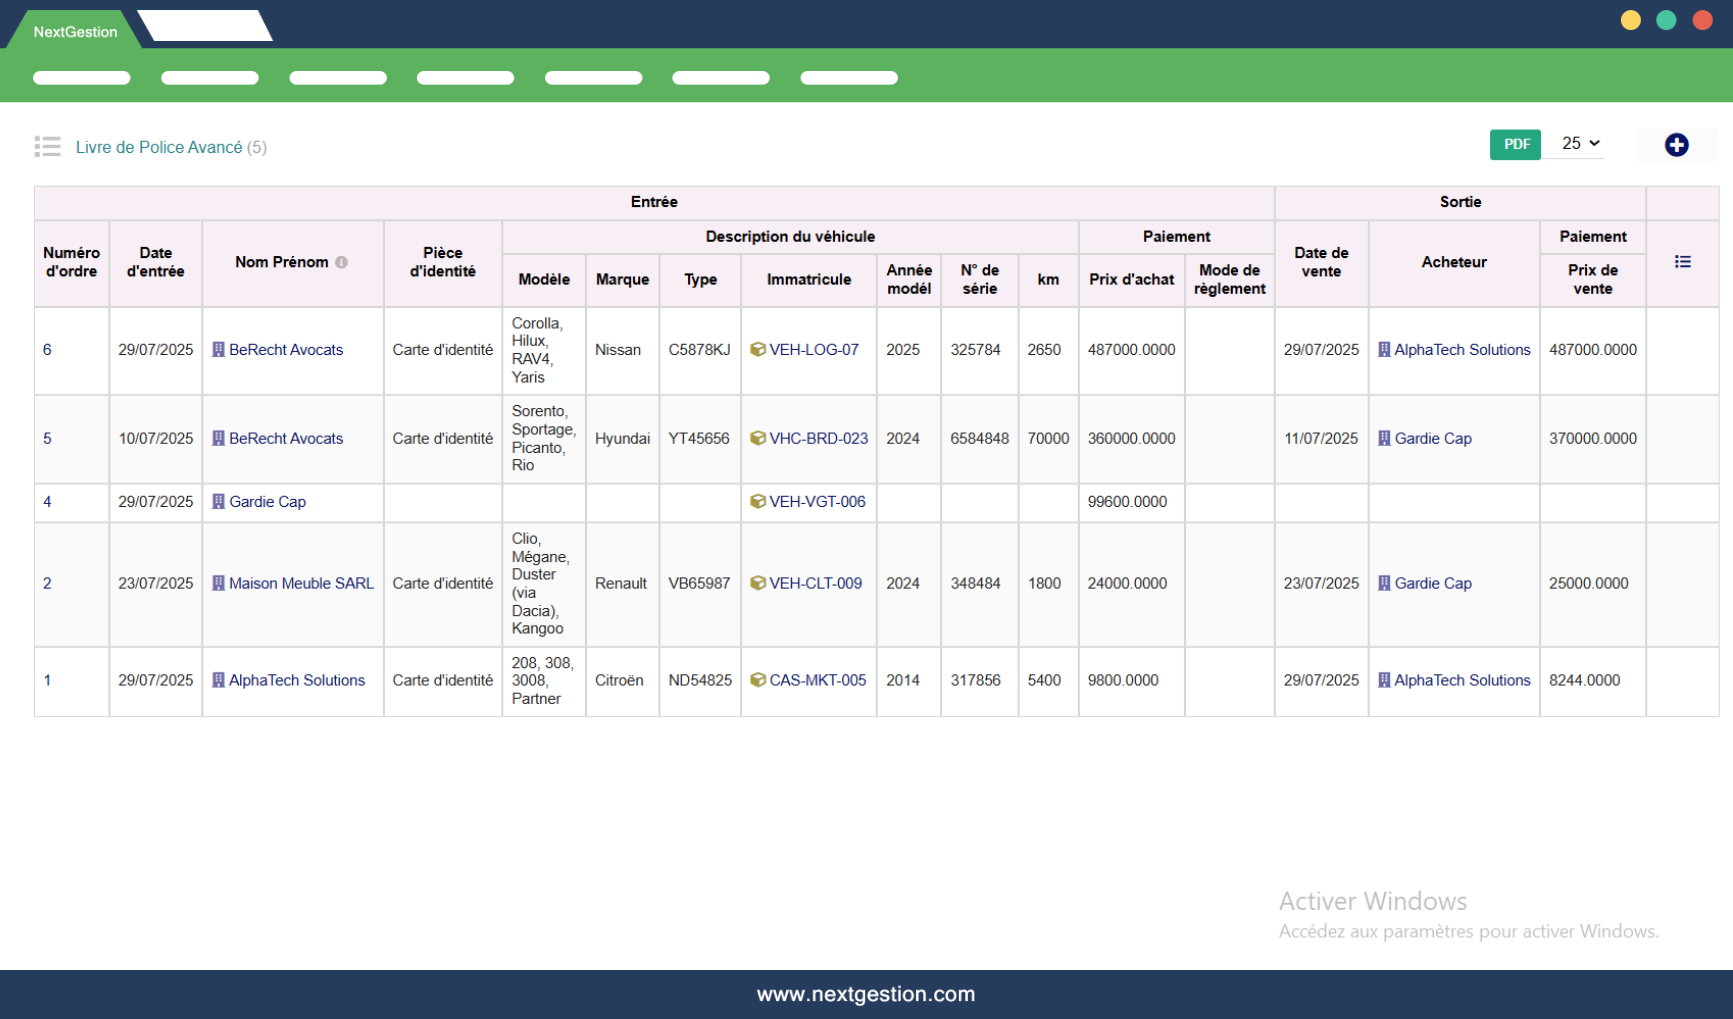Export the table with the PDF button
1733x1019 pixels.
tap(1515, 145)
